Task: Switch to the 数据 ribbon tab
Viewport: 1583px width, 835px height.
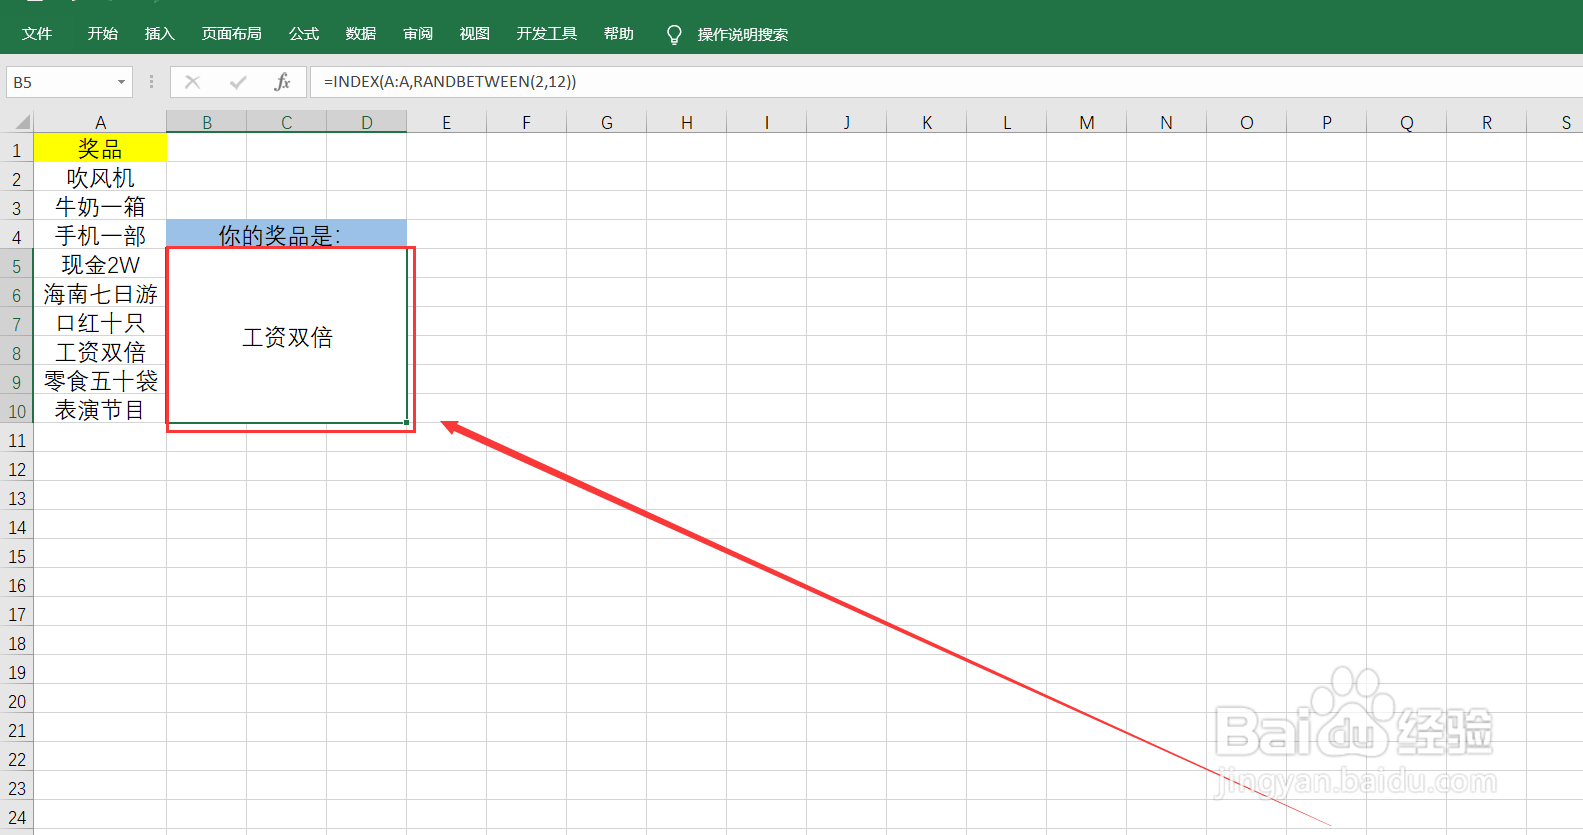Action: (360, 34)
